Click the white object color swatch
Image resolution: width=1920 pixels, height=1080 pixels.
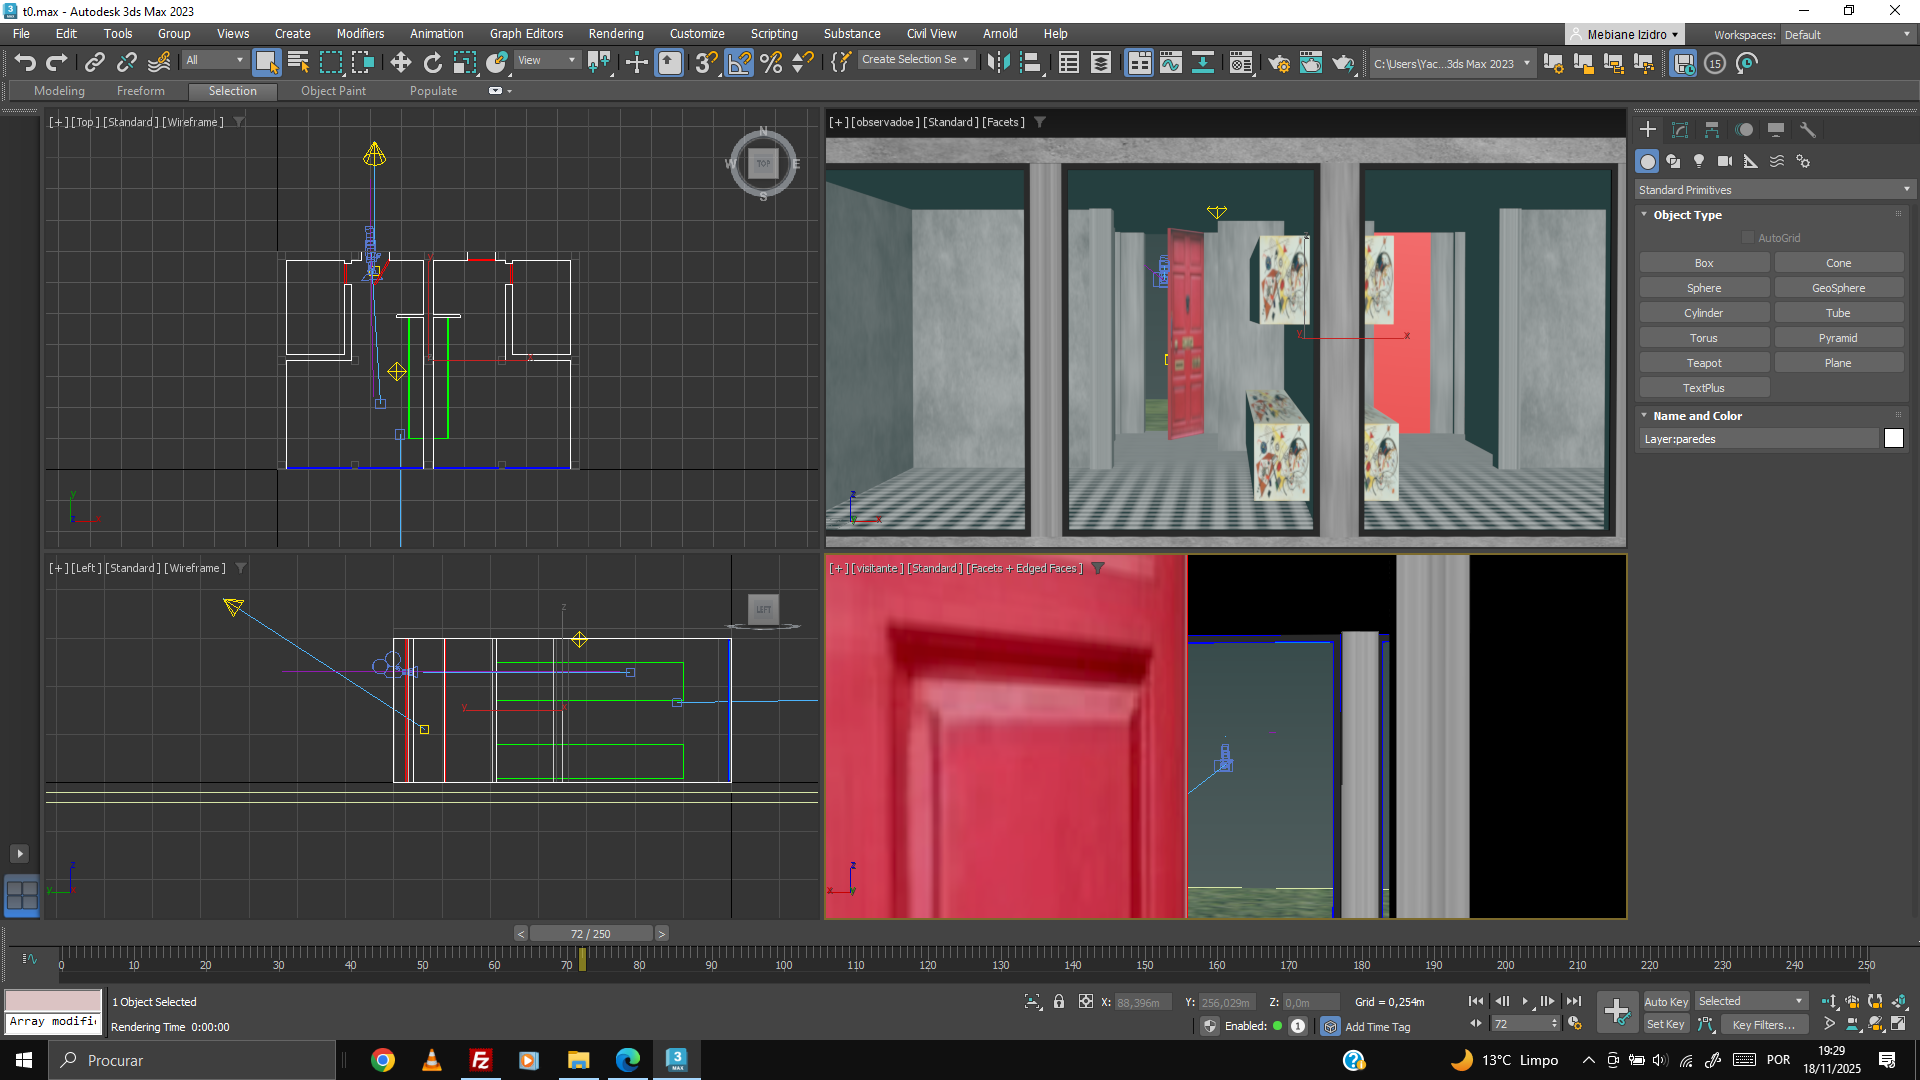click(x=1893, y=439)
